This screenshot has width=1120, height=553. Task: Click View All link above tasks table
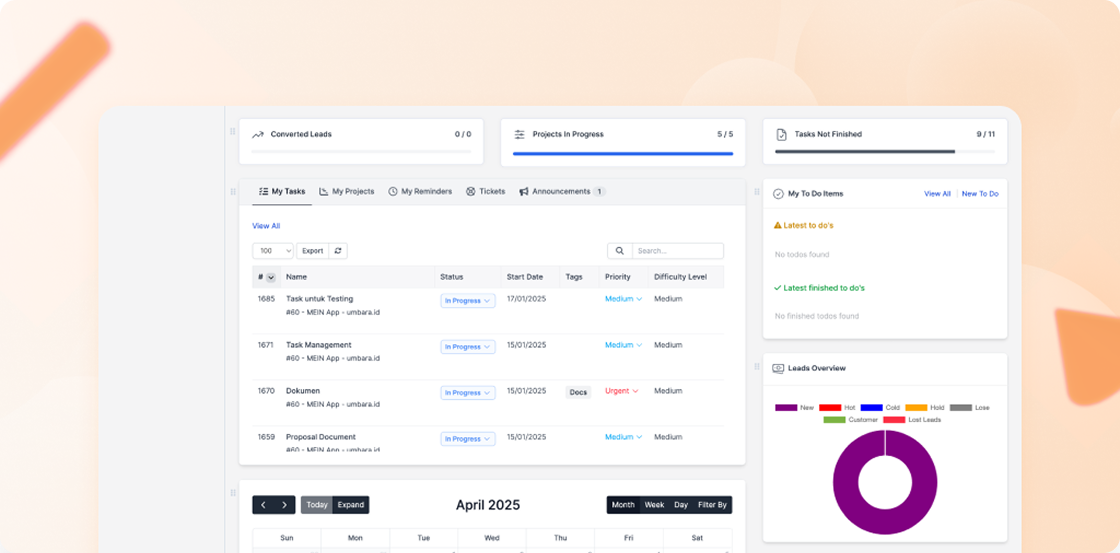pyautogui.click(x=266, y=226)
